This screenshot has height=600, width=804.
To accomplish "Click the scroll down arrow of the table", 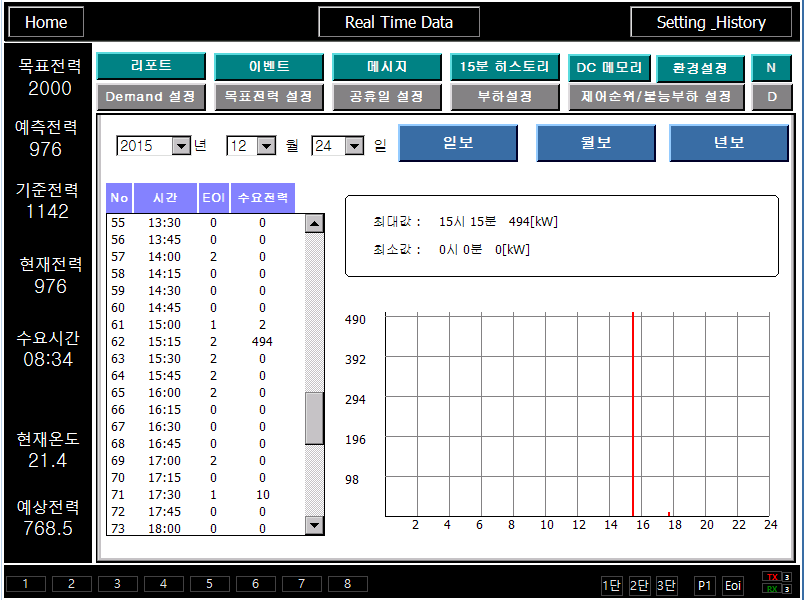I will [314, 525].
